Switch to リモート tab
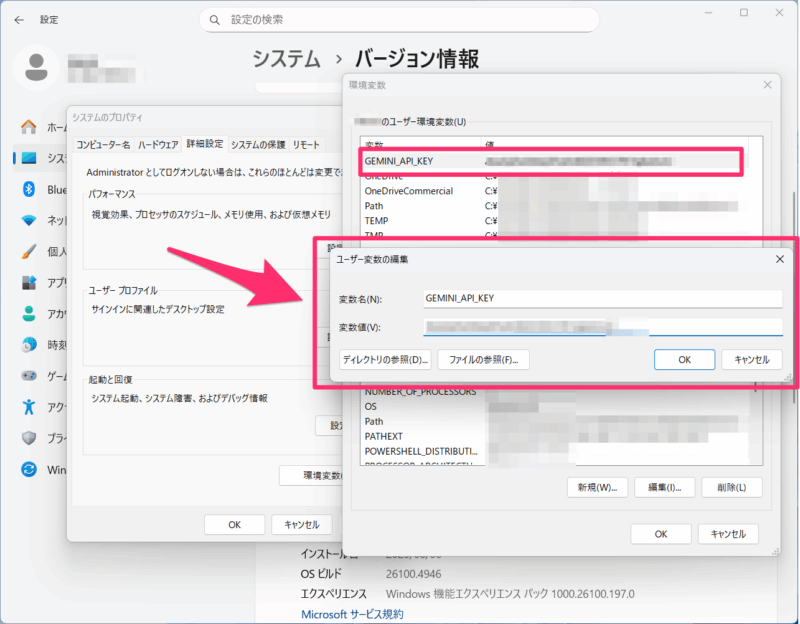 [306, 145]
